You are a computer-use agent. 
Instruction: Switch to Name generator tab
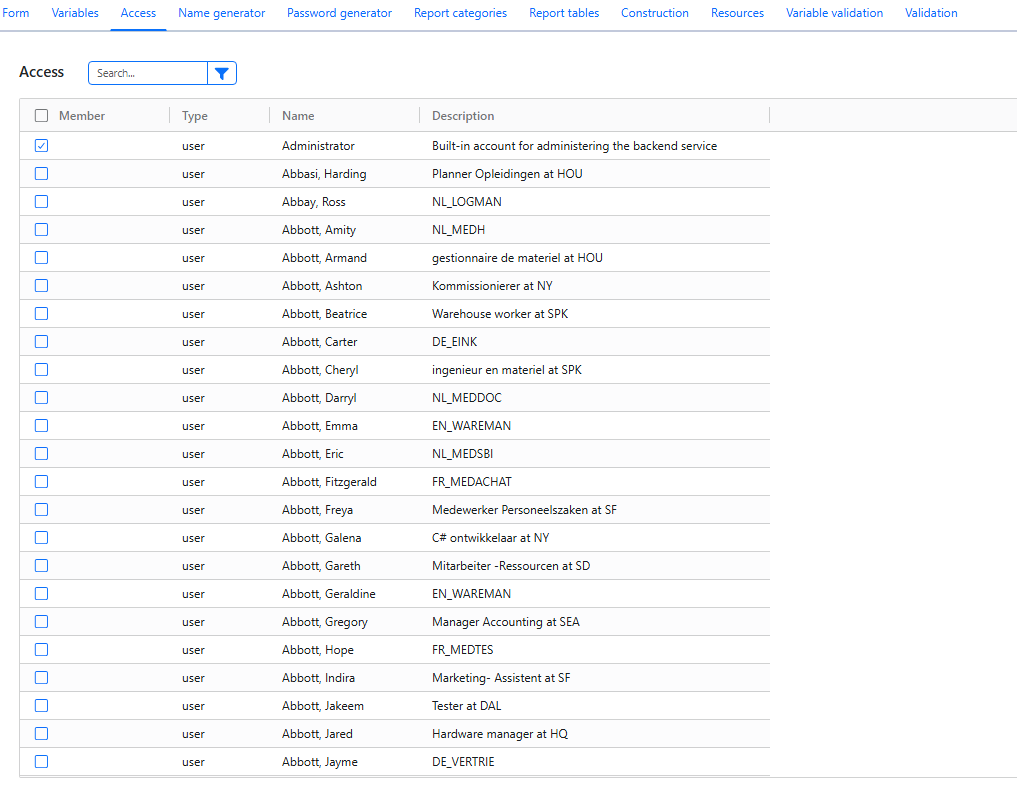(222, 13)
